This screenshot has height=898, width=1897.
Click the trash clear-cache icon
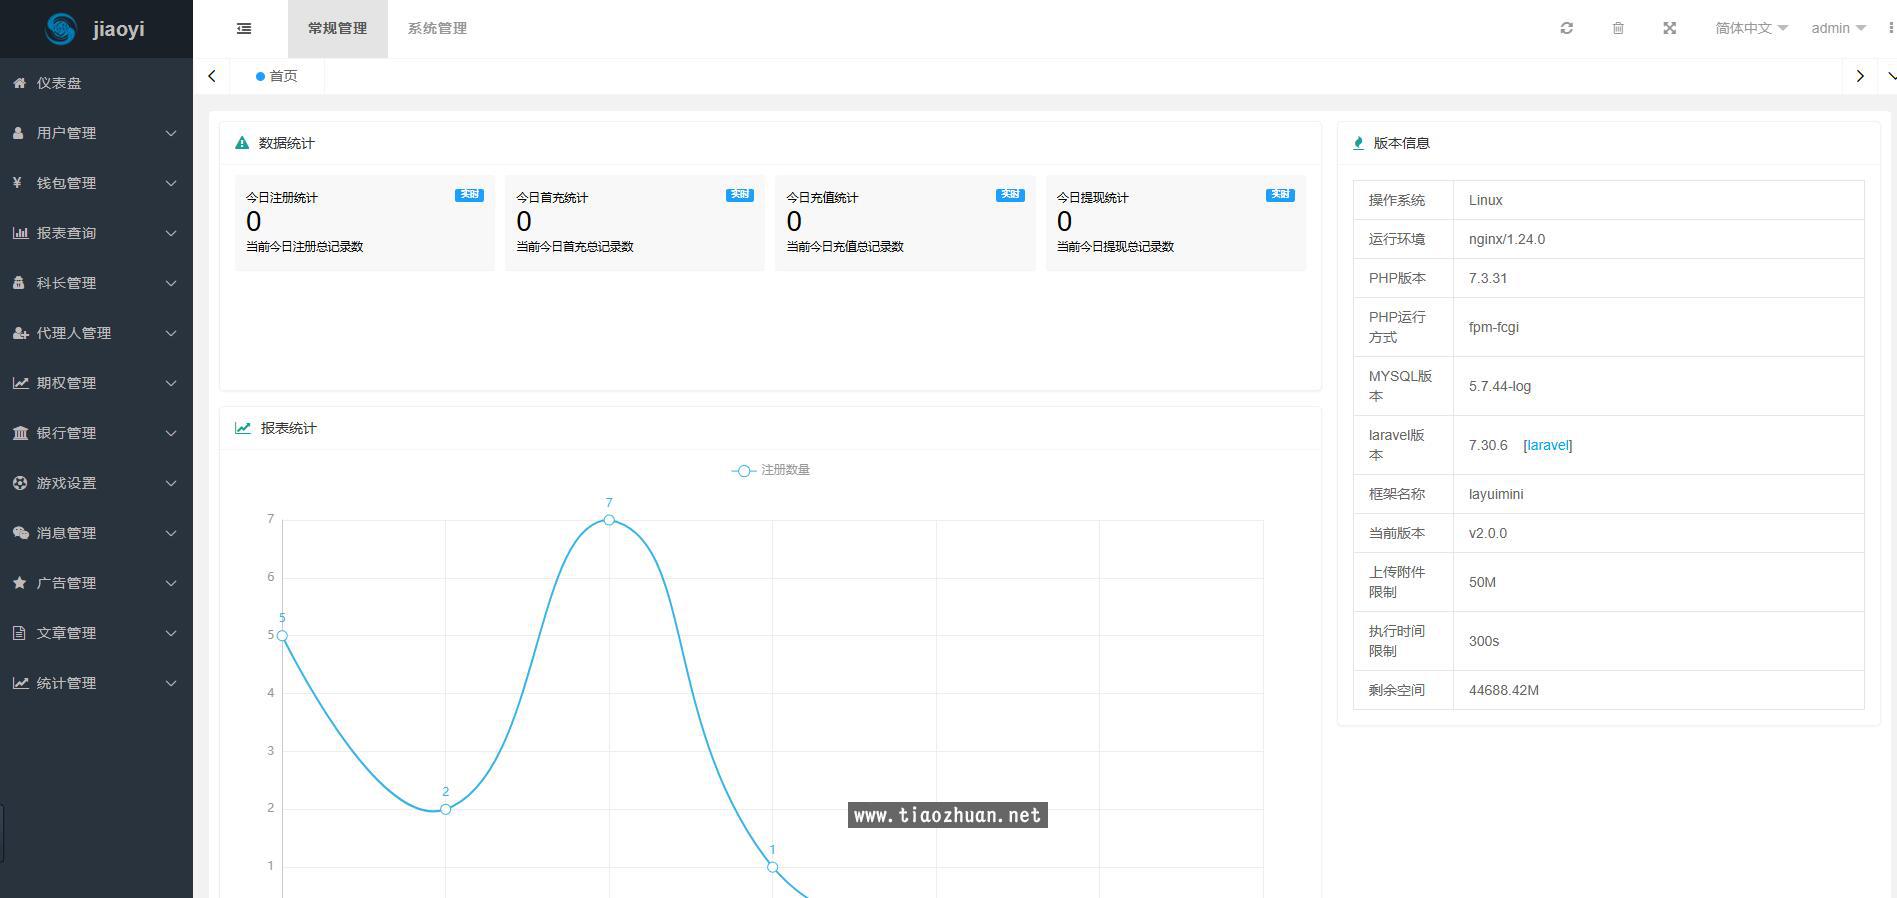tap(1618, 28)
